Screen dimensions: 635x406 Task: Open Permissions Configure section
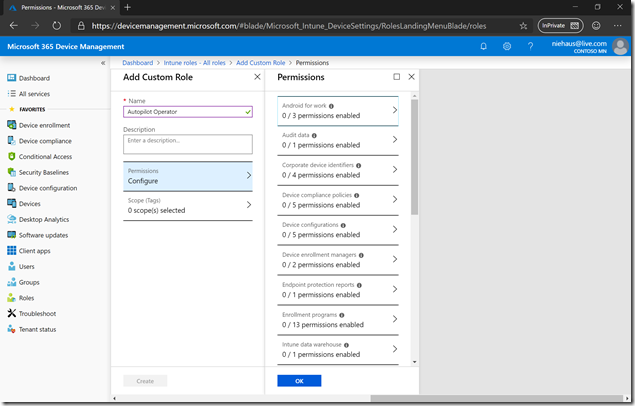(x=187, y=176)
